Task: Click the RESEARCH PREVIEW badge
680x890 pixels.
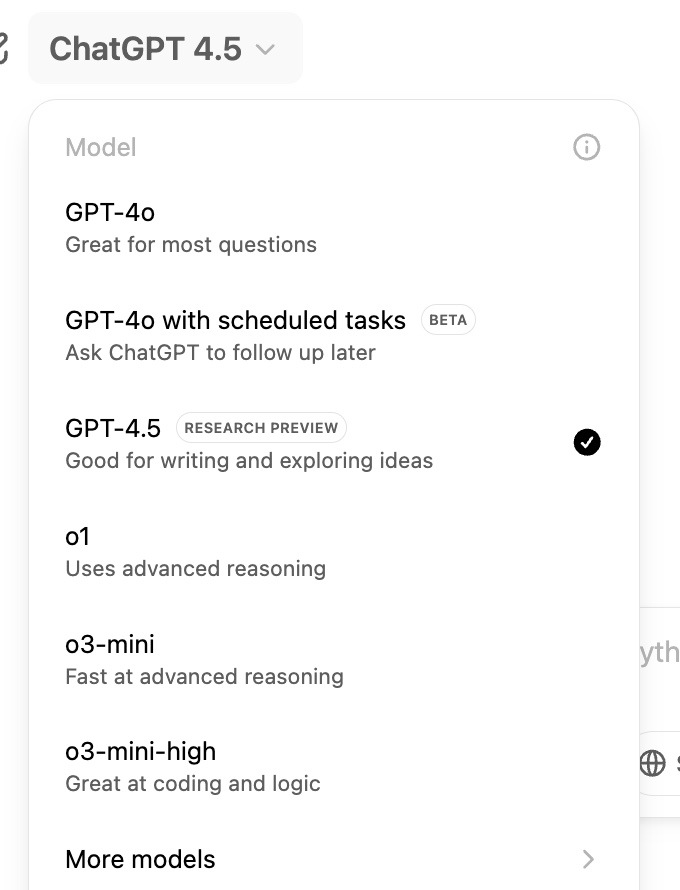Action: tap(261, 428)
